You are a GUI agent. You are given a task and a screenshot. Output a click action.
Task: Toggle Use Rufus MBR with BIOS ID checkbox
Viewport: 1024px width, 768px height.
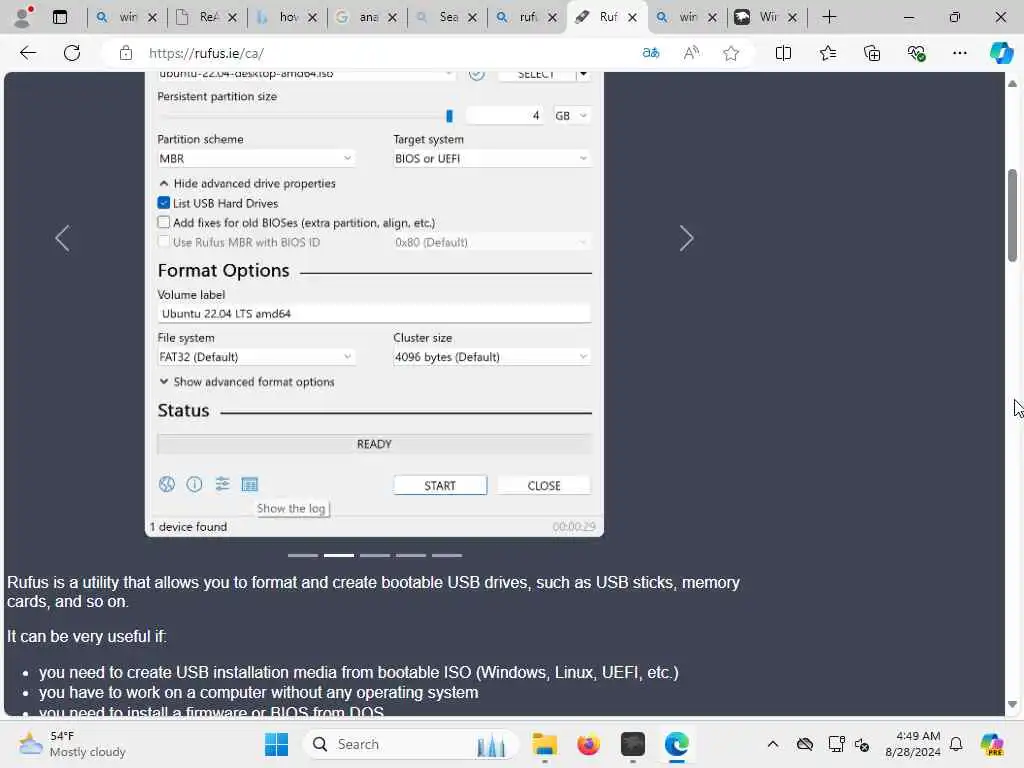pyautogui.click(x=164, y=242)
